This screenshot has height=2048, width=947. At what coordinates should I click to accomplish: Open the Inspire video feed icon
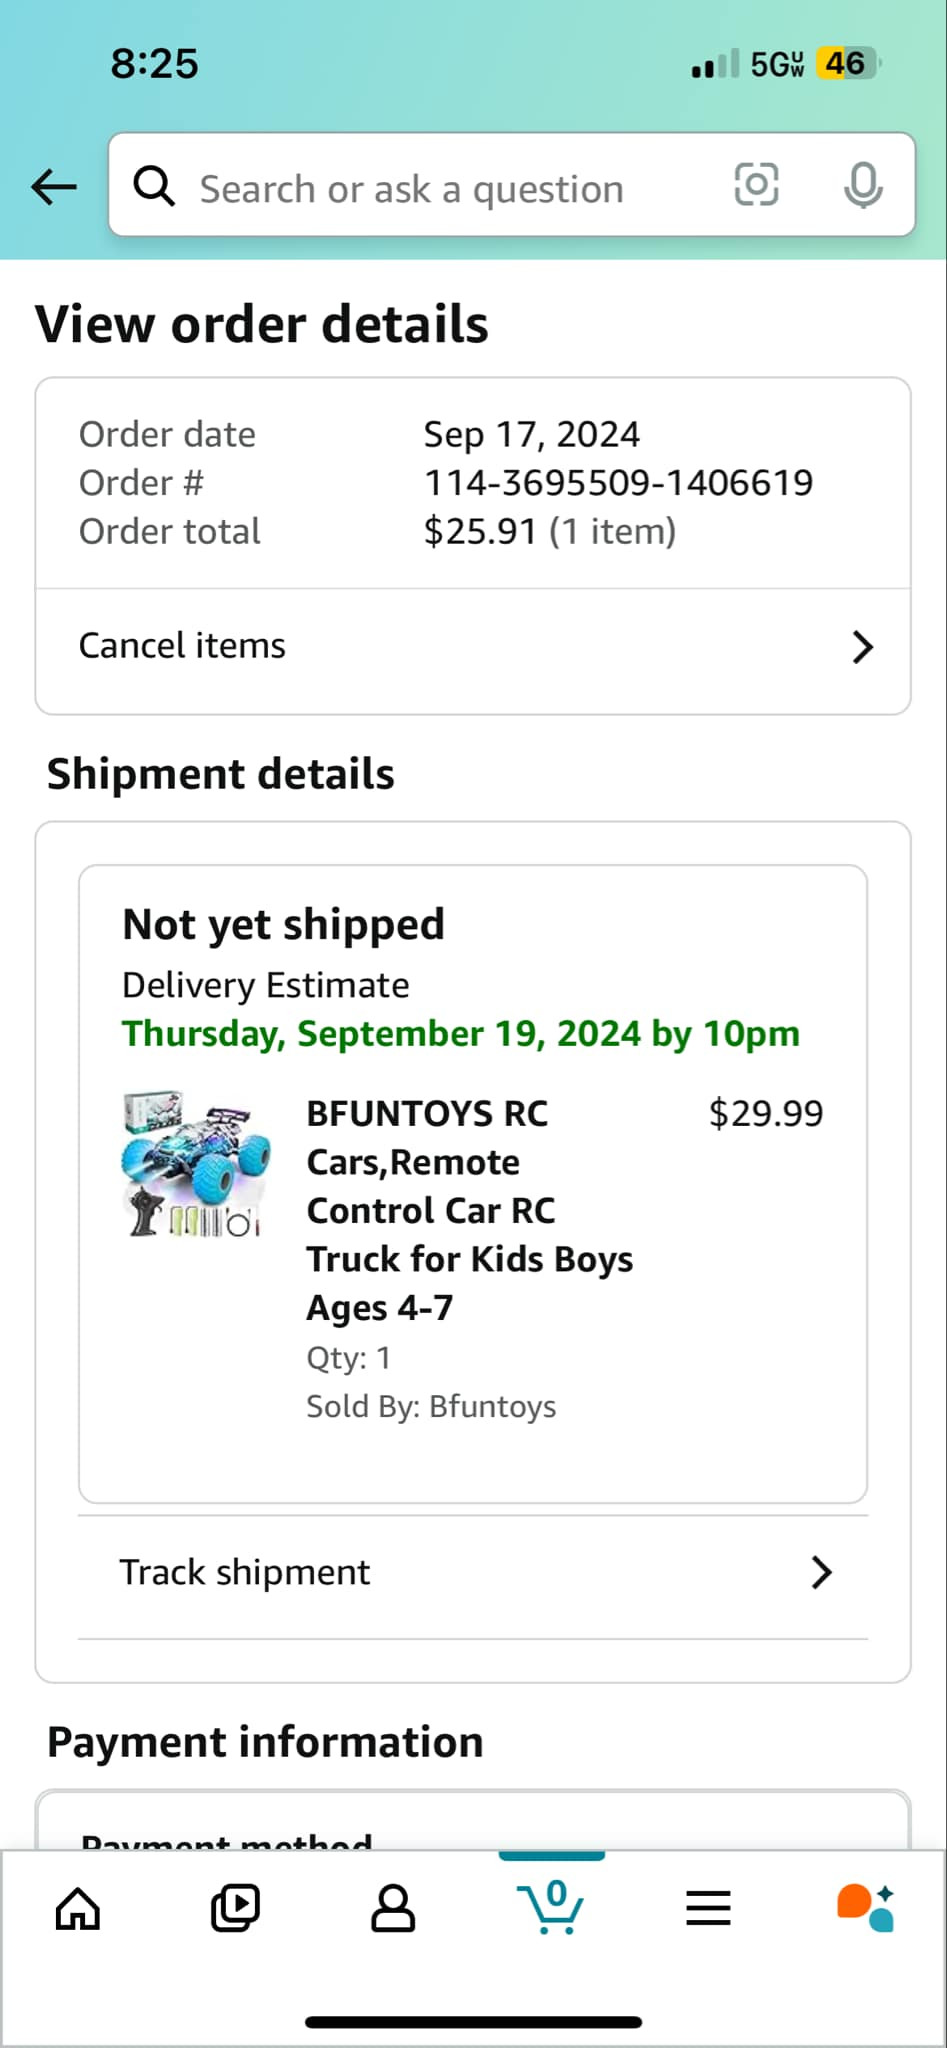235,1908
